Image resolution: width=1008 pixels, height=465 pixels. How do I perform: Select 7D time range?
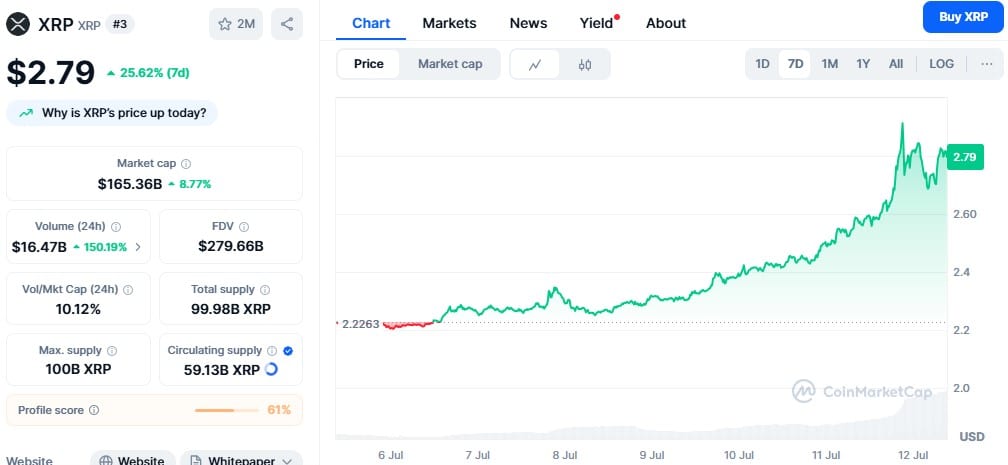(x=795, y=64)
